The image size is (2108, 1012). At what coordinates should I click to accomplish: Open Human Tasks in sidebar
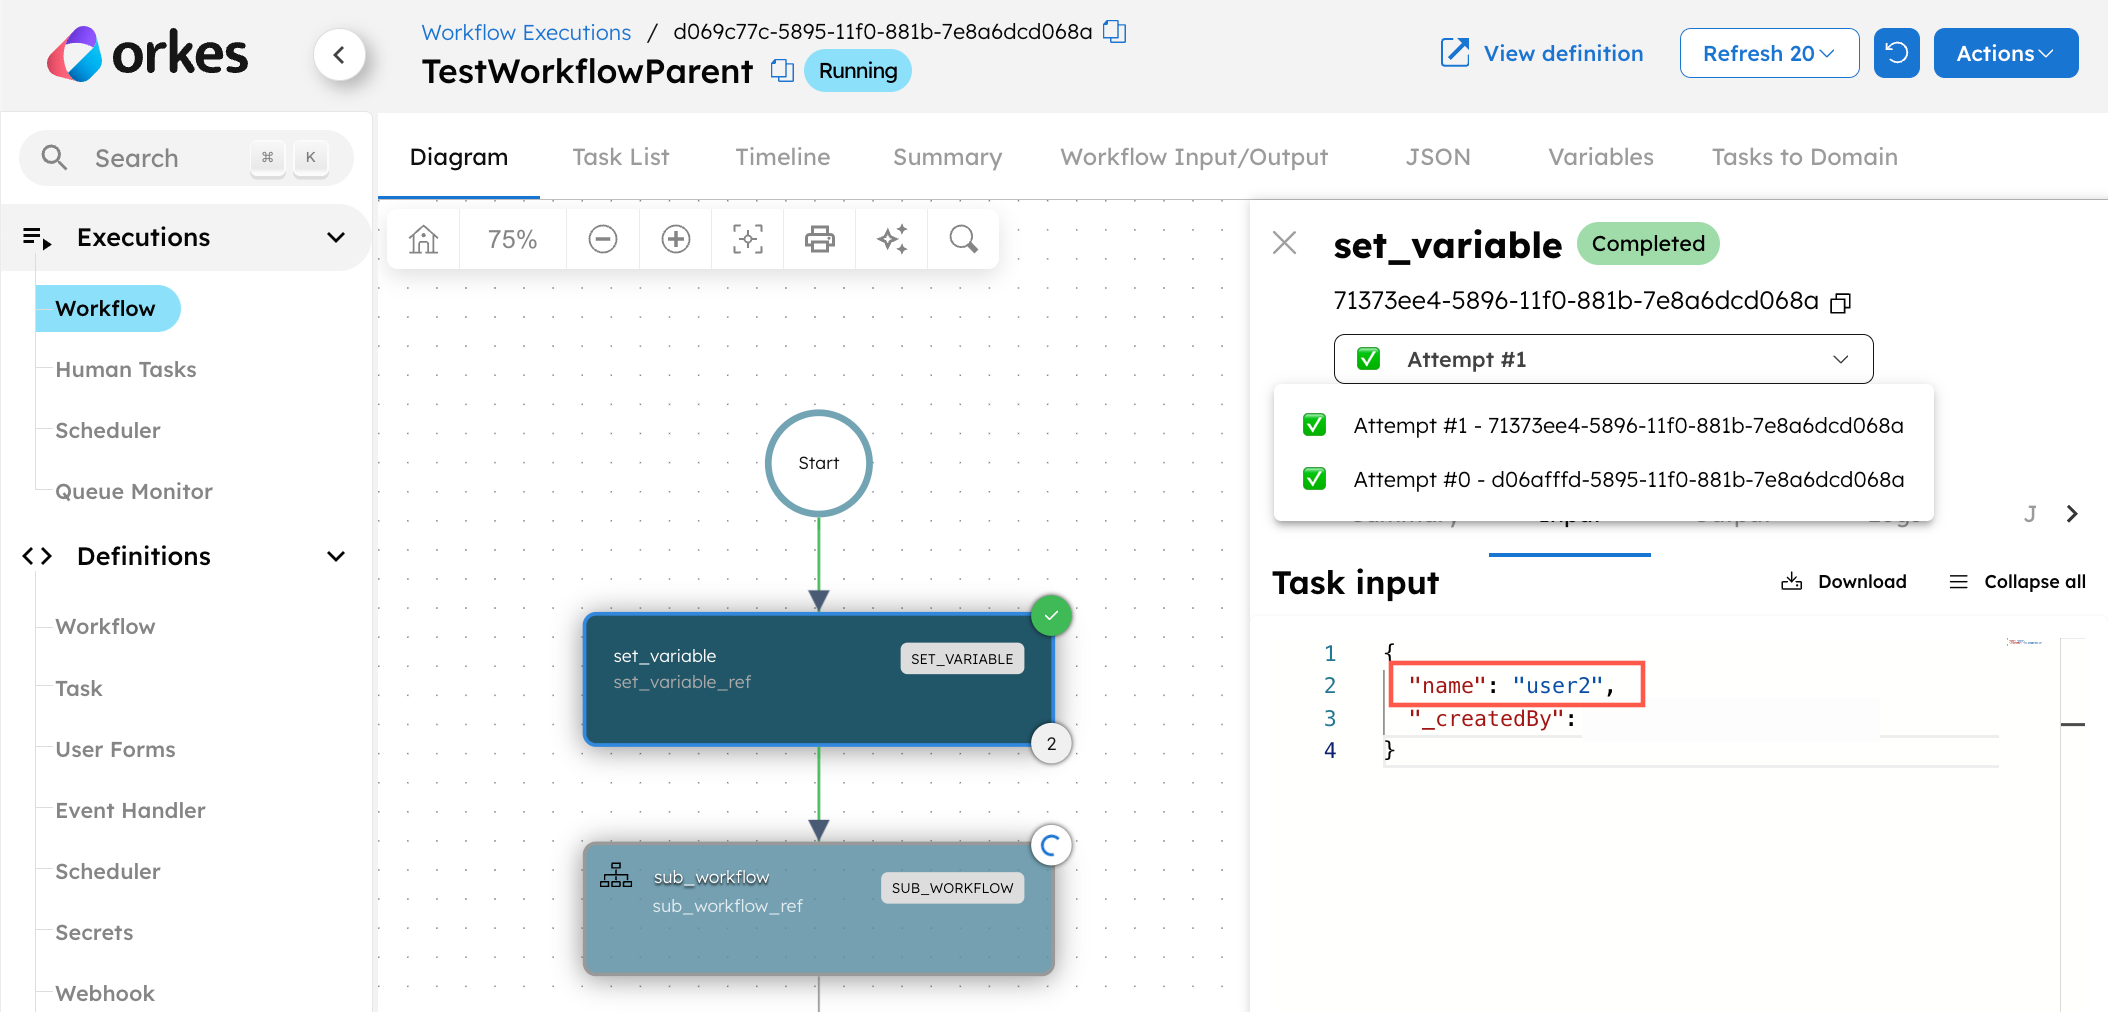coord(126,369)
